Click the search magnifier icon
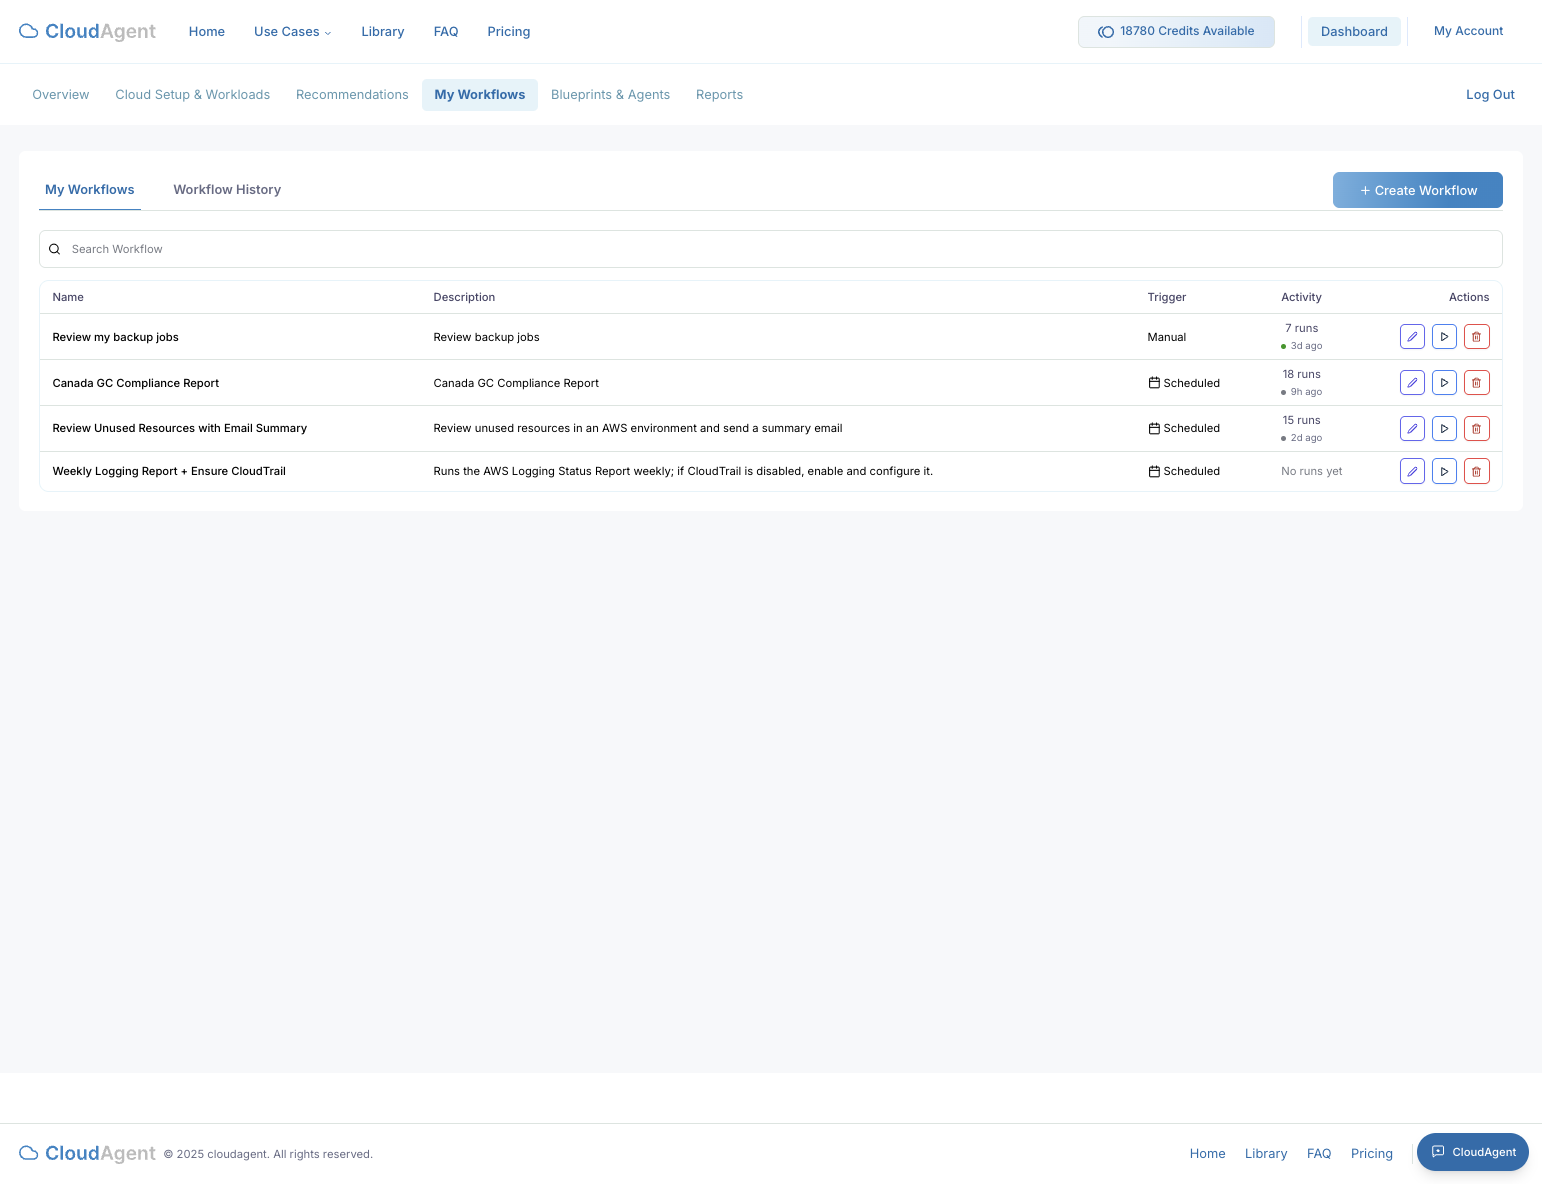This screenshot has width=1542, height=1184. coord(54,248)
